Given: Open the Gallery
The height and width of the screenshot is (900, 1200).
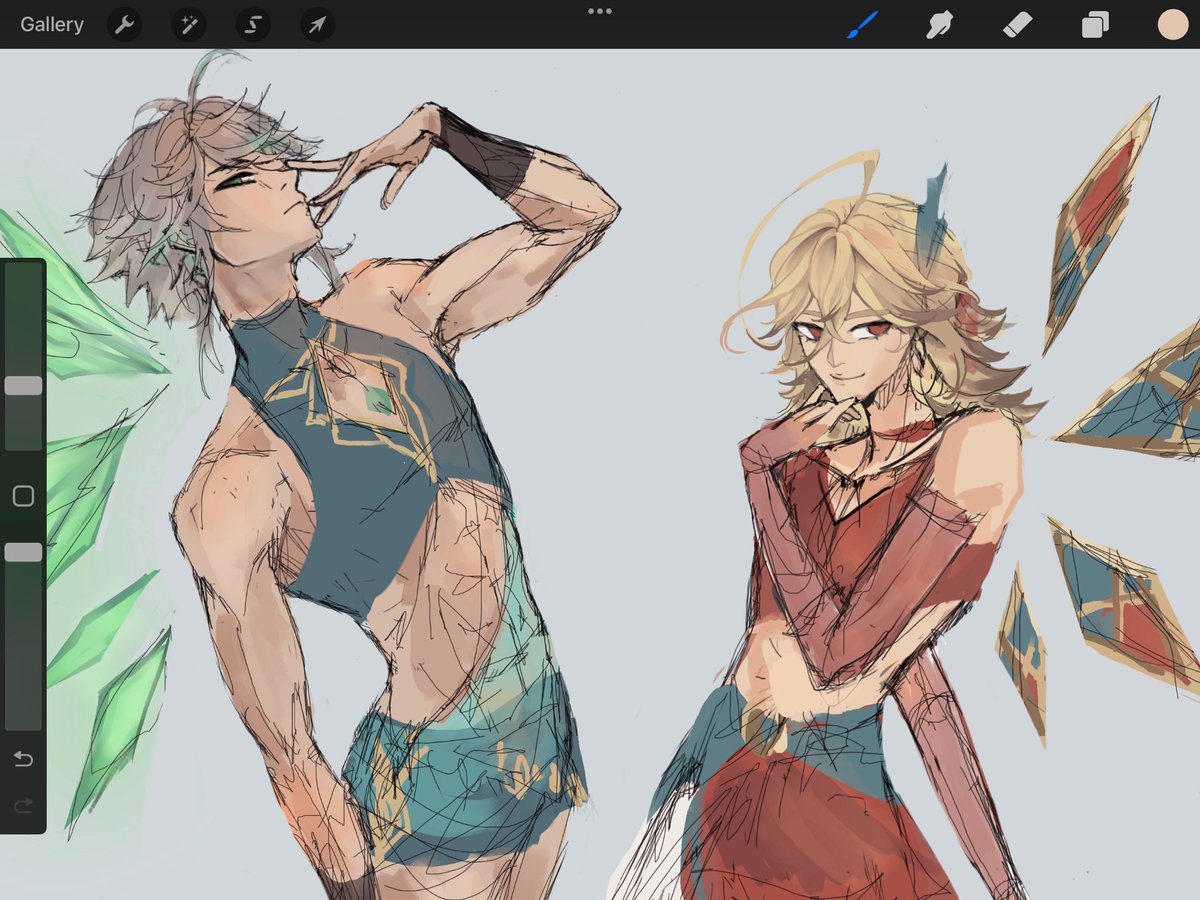Looking at the screenshot, I should (52, 24).
